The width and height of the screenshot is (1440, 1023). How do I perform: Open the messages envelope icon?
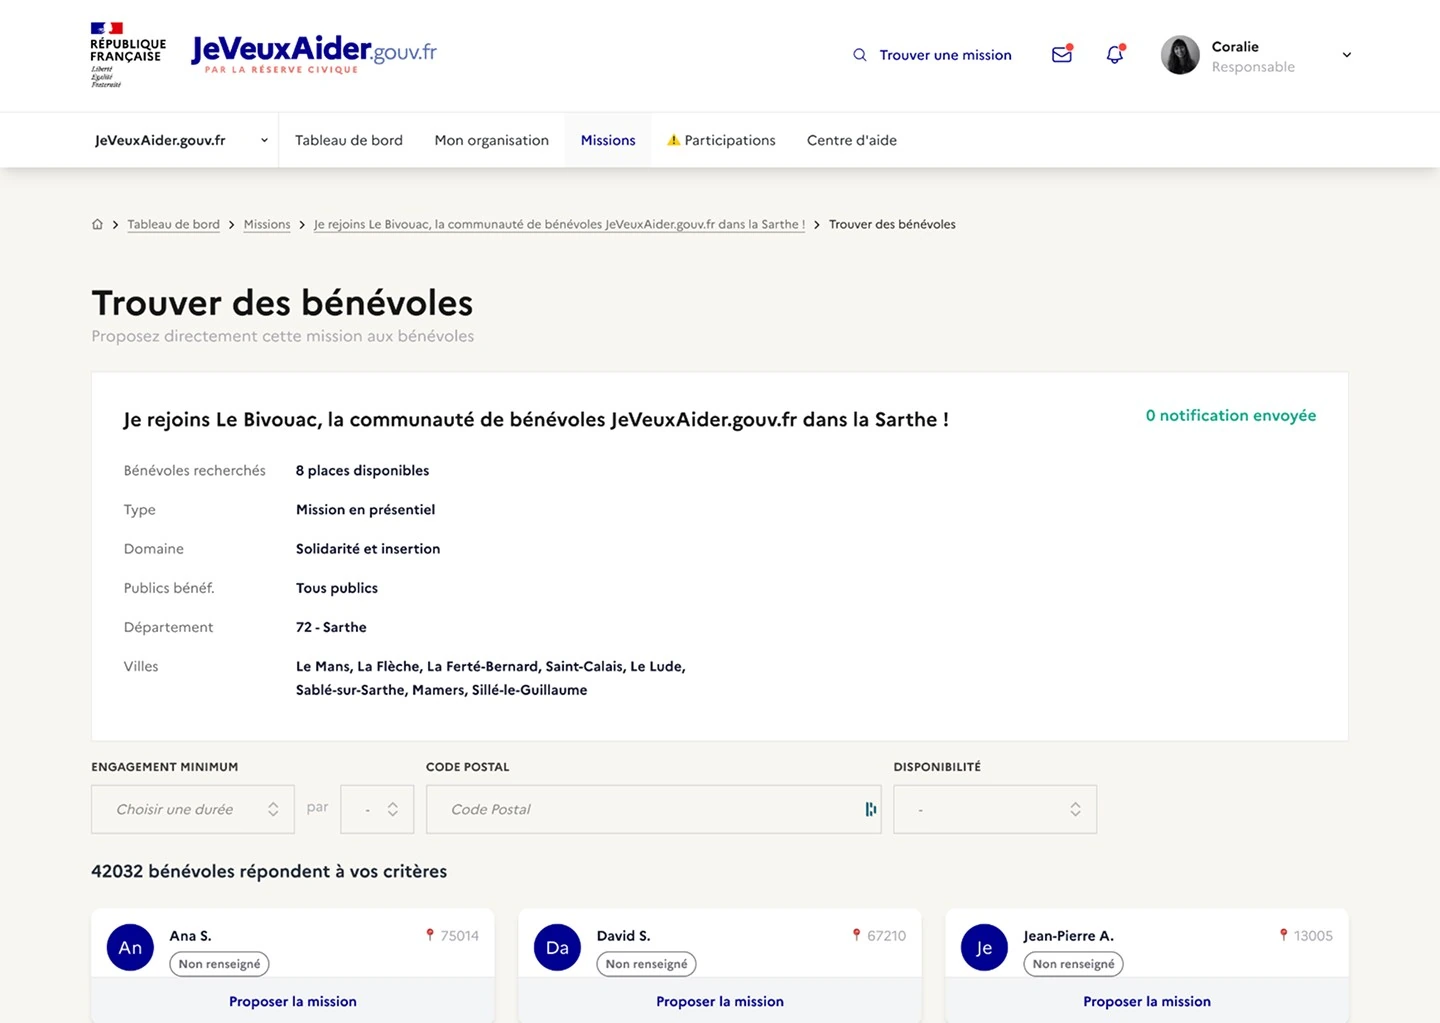1062,55
